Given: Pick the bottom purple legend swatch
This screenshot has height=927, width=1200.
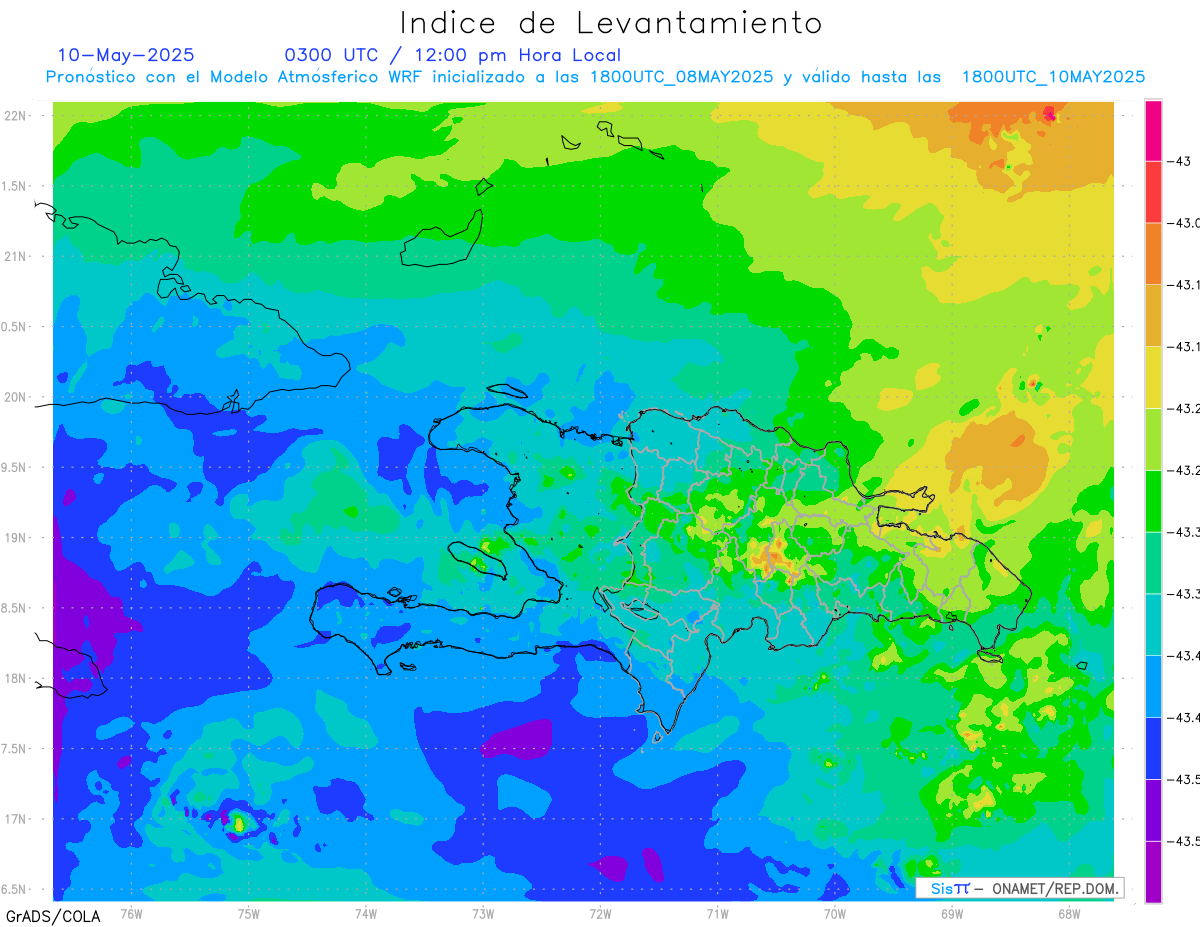Looking at the screenshot, I should (1153, 871).
